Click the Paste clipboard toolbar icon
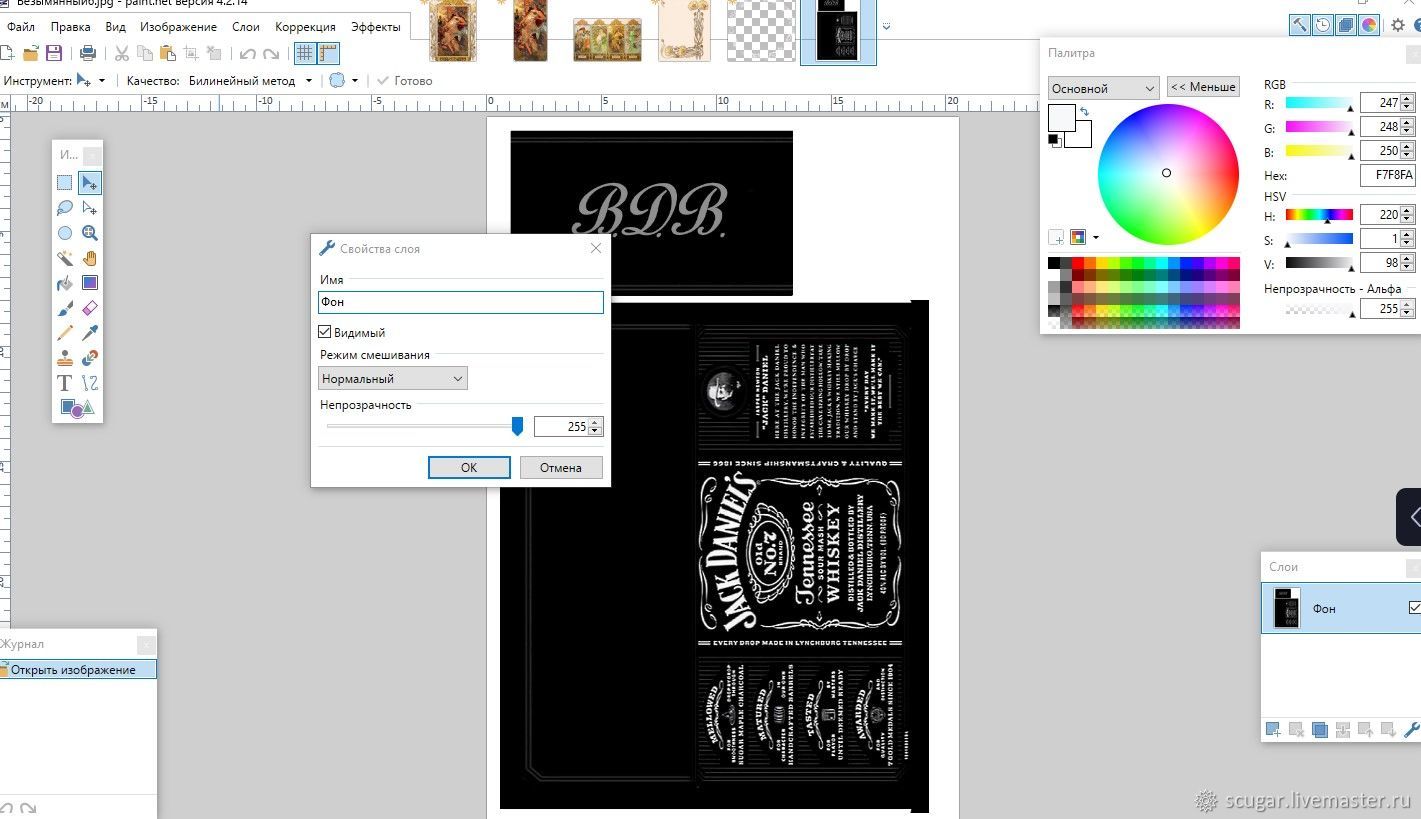 click(x=168, y=53)
